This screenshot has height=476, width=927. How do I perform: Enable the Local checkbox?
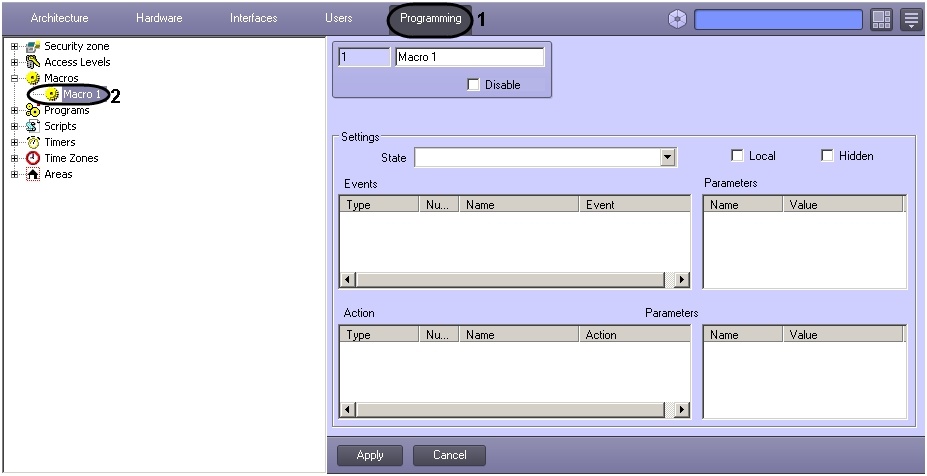pyautogui.click(x=737, y=156)
